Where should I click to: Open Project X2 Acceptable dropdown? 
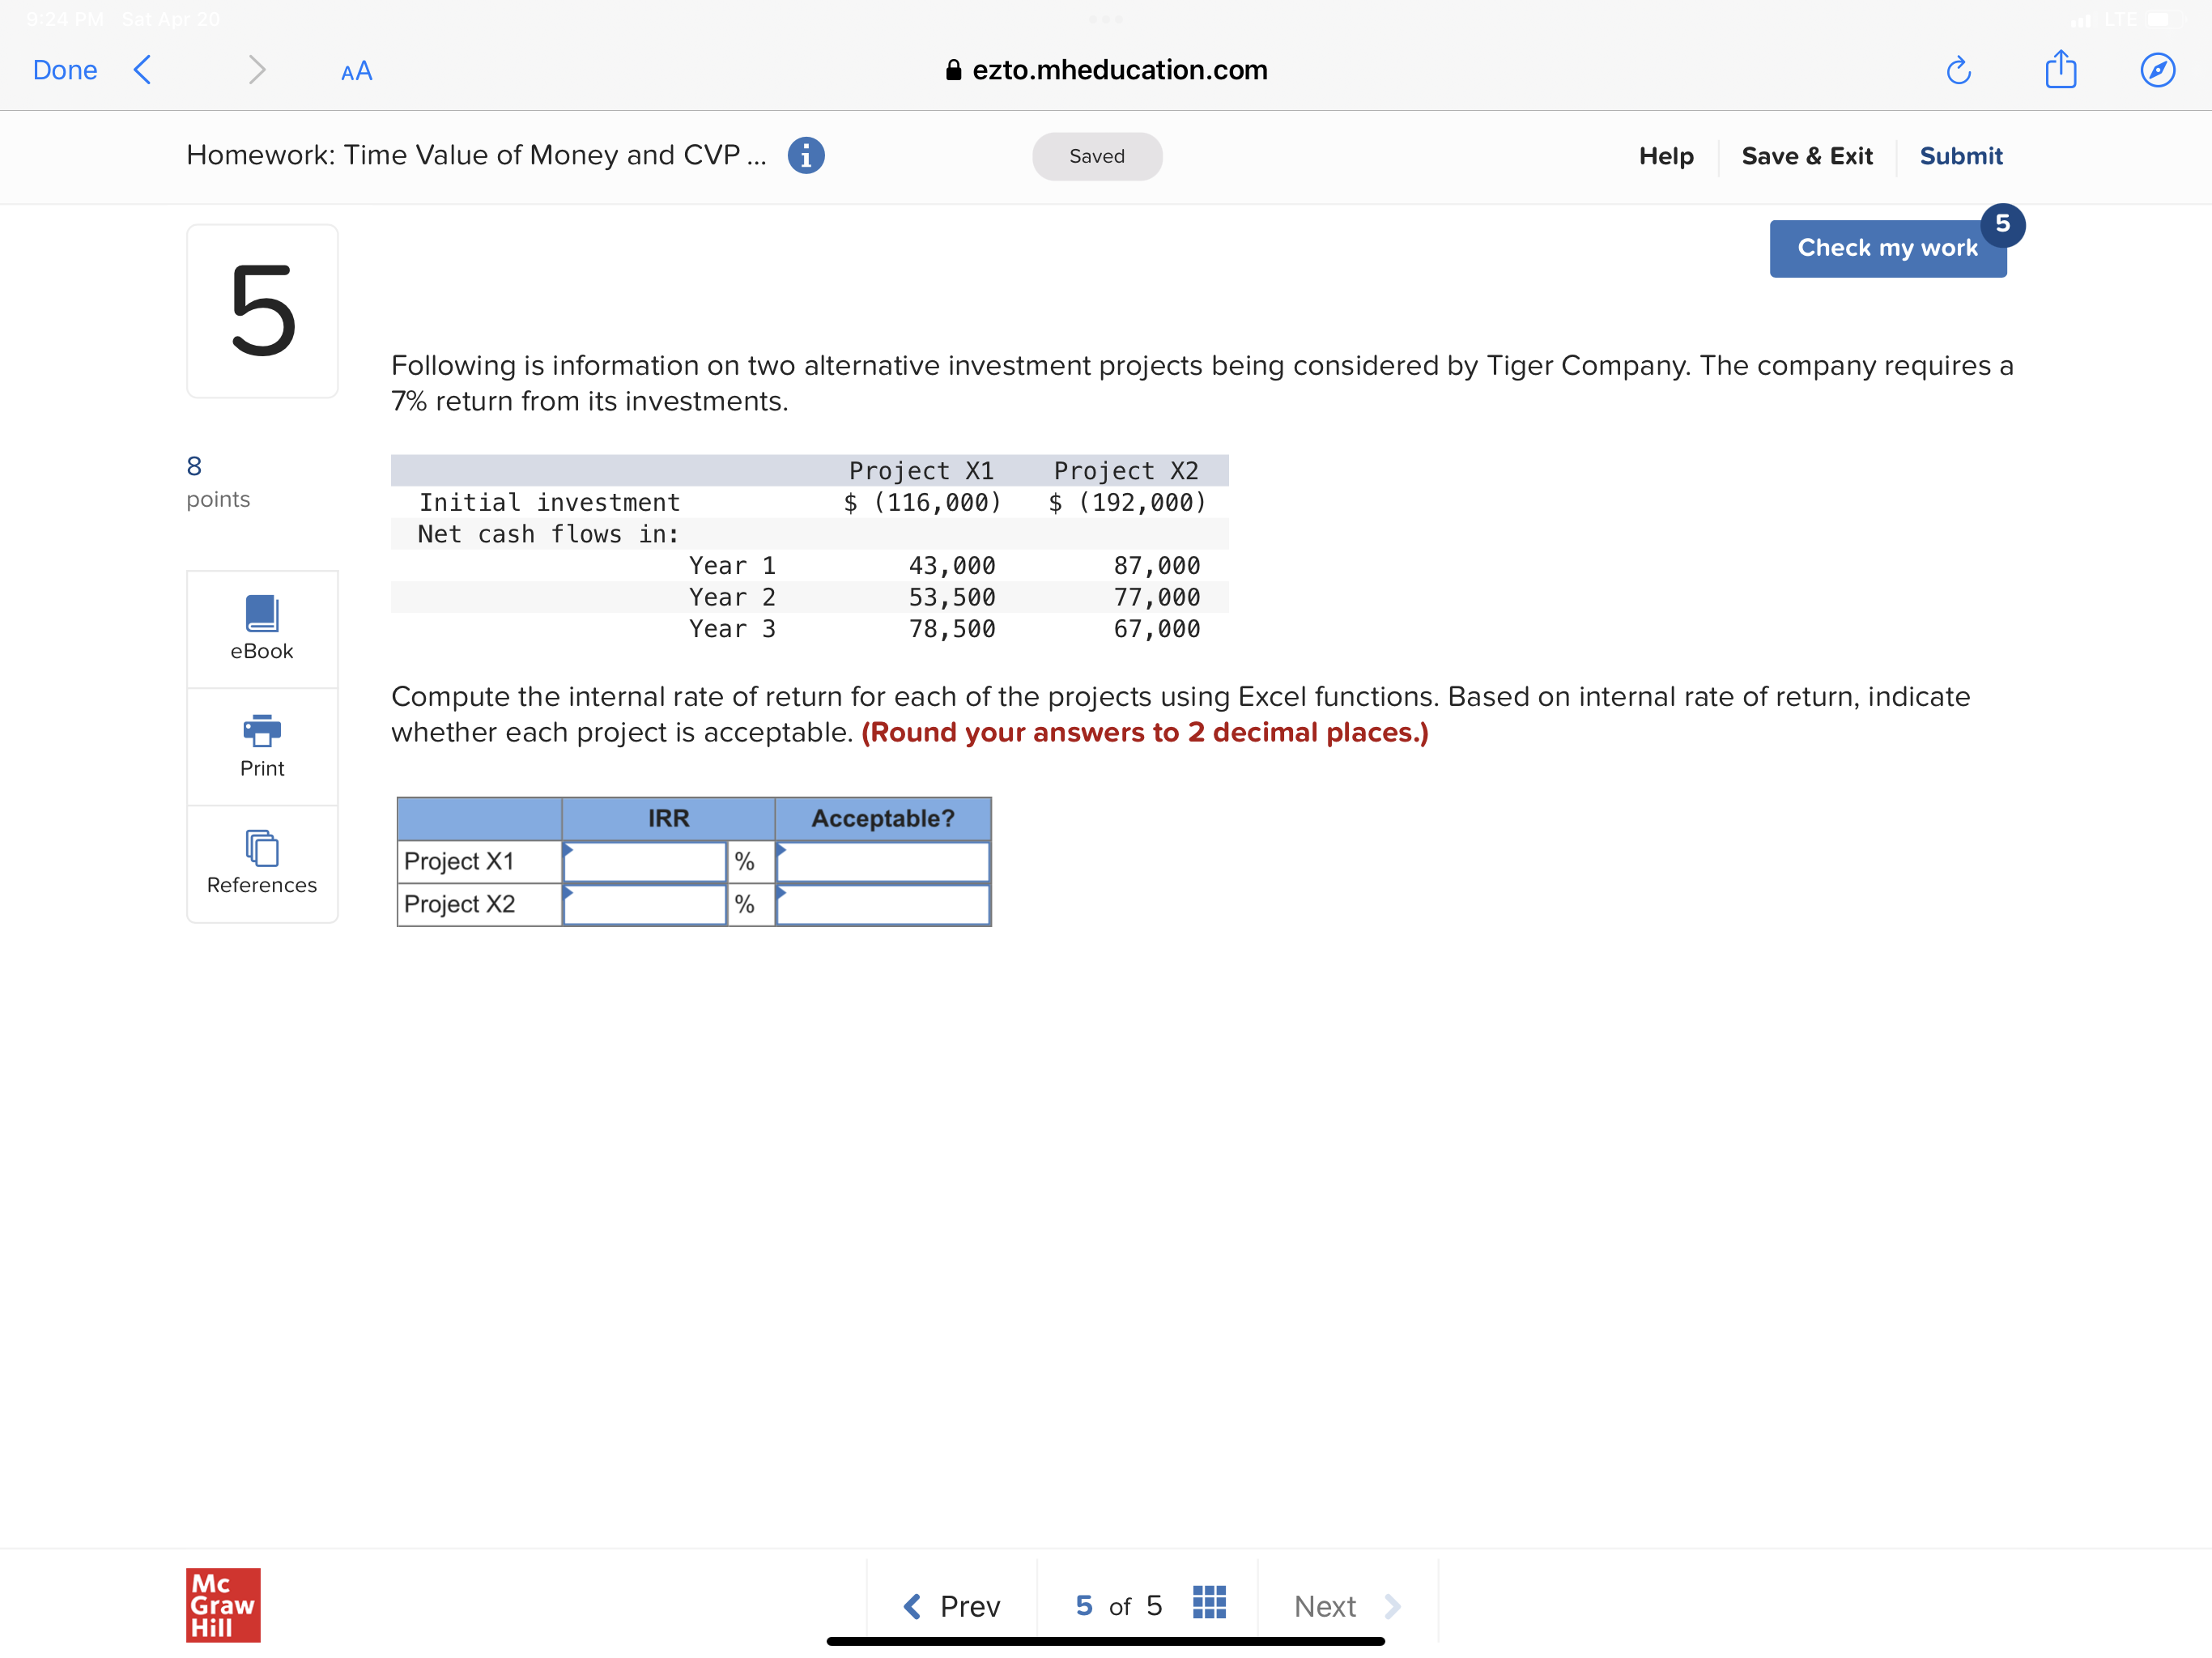[883, 905]
